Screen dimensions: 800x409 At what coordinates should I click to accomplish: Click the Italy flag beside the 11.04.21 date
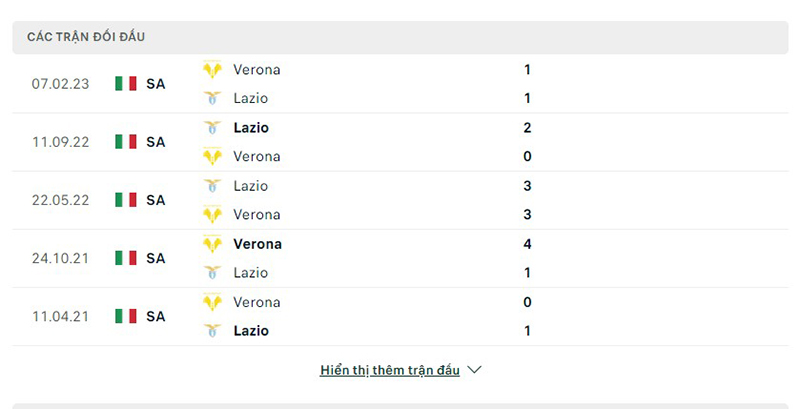pos(126,316)
